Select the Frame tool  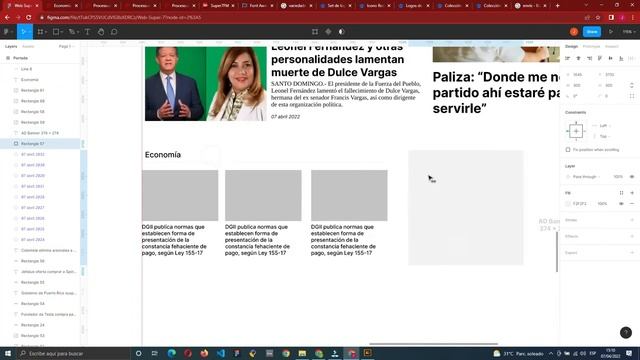40,31
